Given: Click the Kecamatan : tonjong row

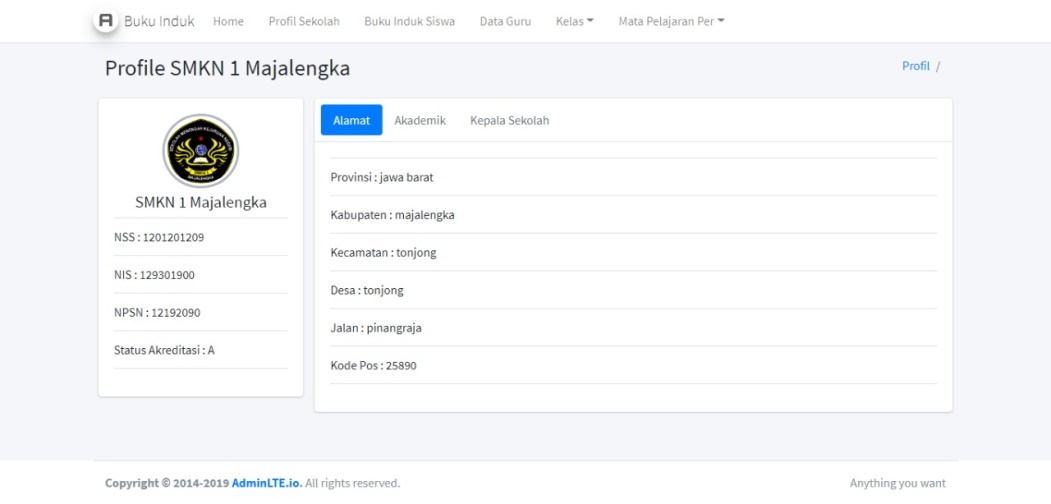Looking at the screenshot, I should (x=633, y=252).
